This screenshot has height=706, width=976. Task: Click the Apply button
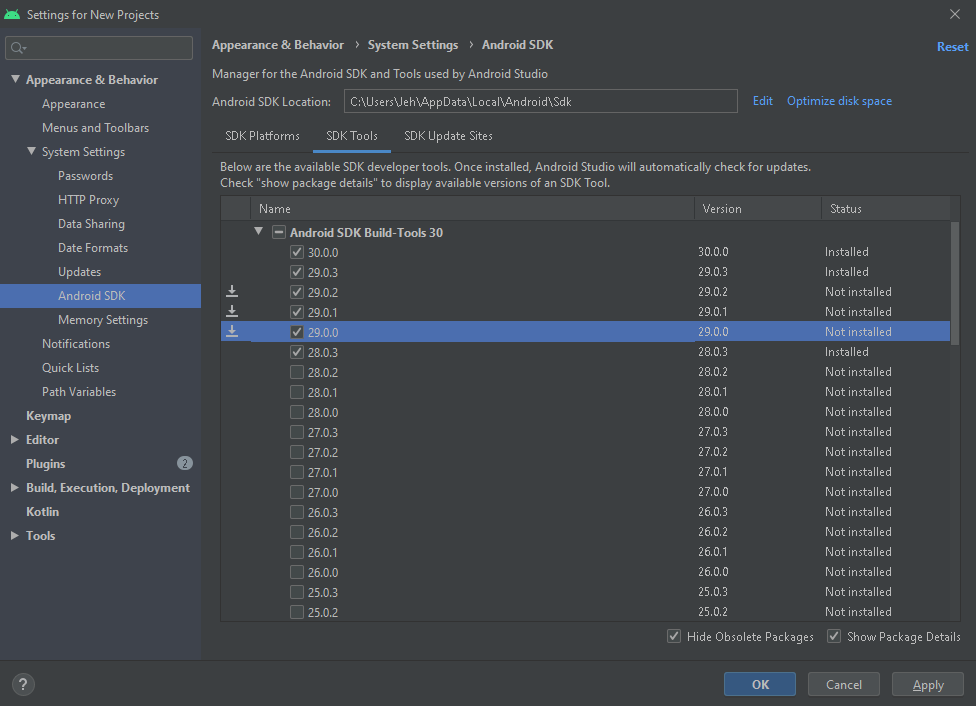pos(928,684)
